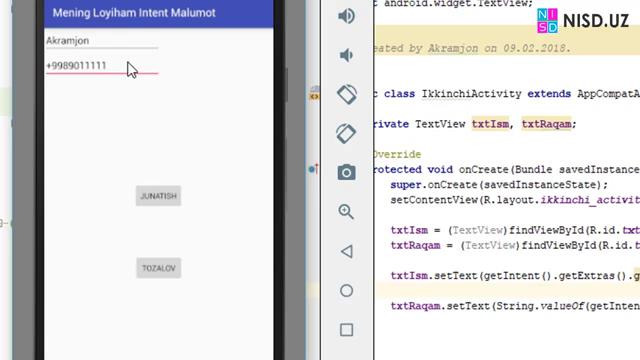This screenshot has height=360, width=640.
Task: Rotate emulator left with the rotate icon
Action: (347, 94)
